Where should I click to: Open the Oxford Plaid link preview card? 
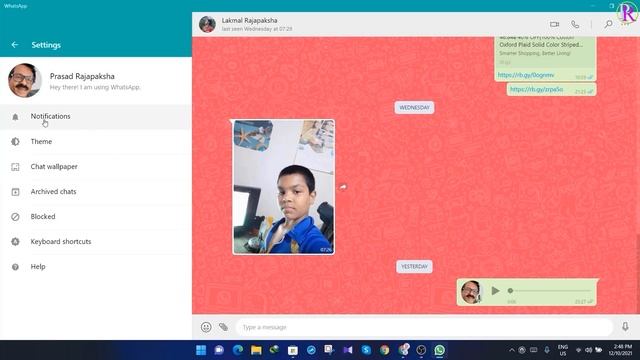click(545, 51)
